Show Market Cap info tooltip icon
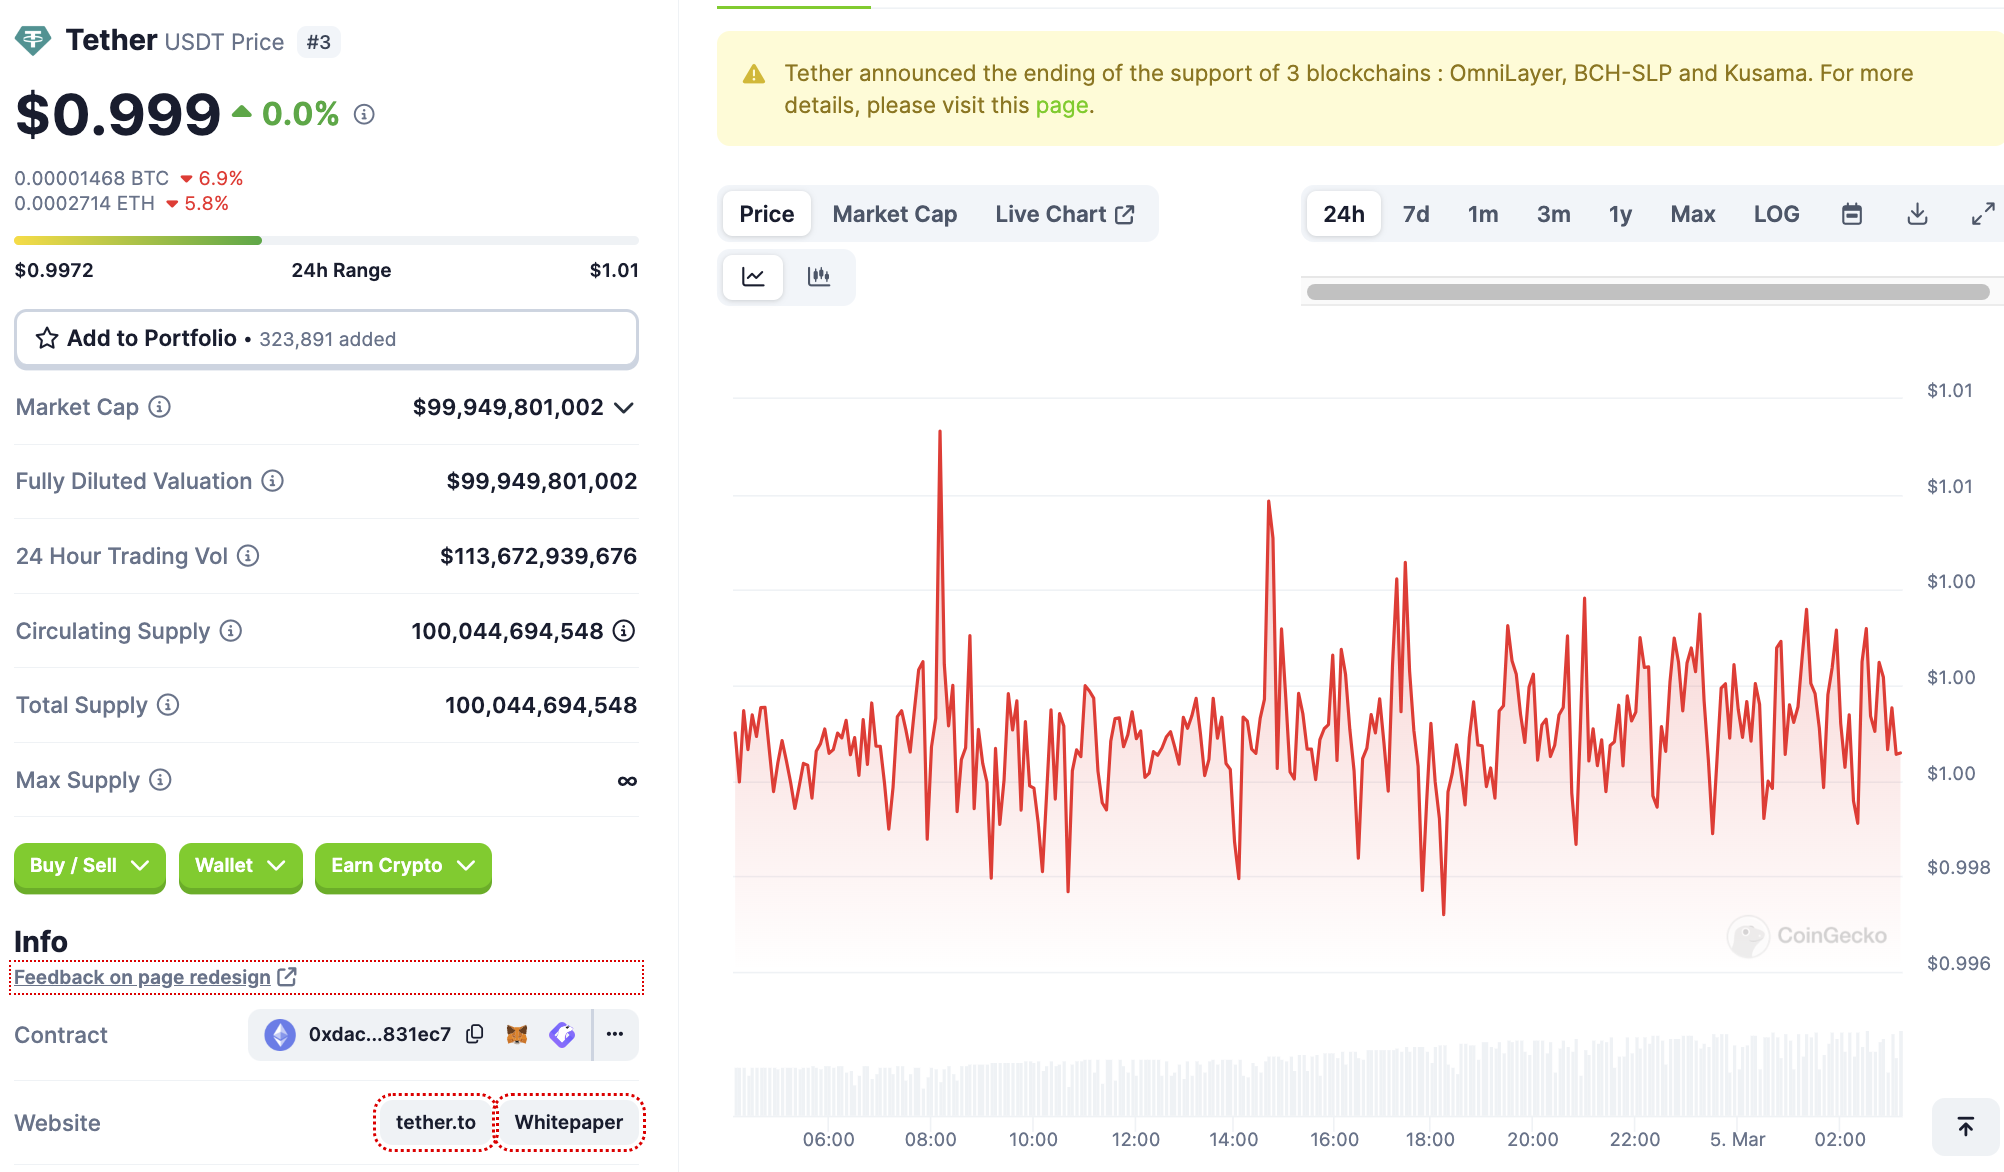Image resolution: width=2004 pixels, height=1172 pixels. coord(160,407)
